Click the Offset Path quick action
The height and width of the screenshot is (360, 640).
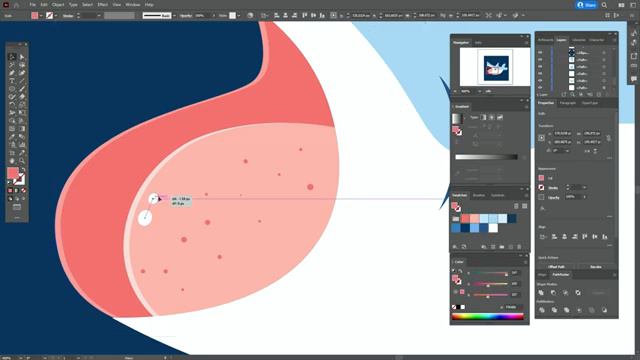[x=556, y=267]
